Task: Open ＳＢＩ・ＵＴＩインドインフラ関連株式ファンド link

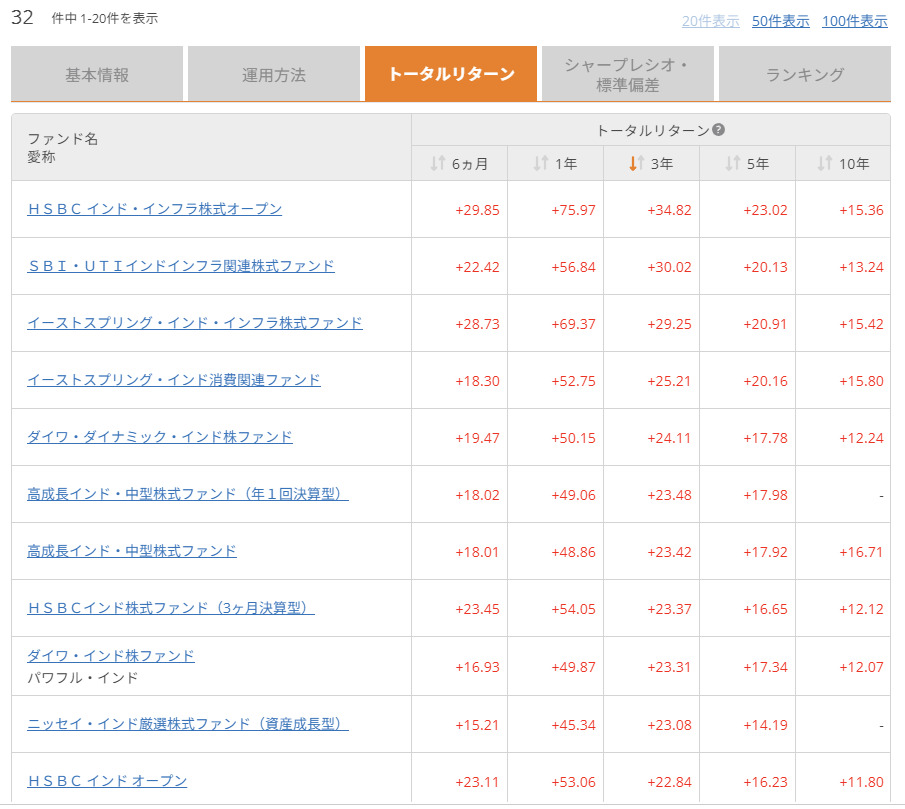Action: [181, 266]
